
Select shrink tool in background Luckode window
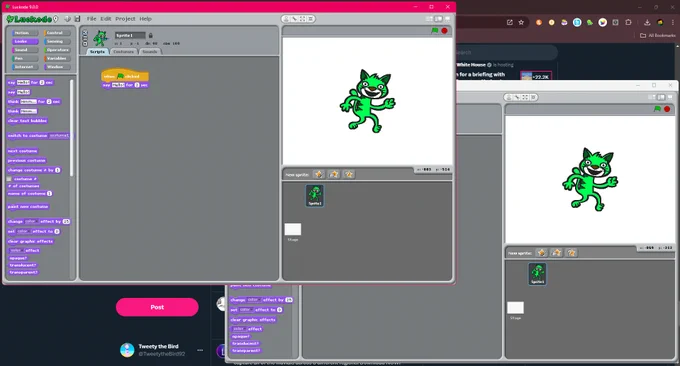[x=533, y=97]
